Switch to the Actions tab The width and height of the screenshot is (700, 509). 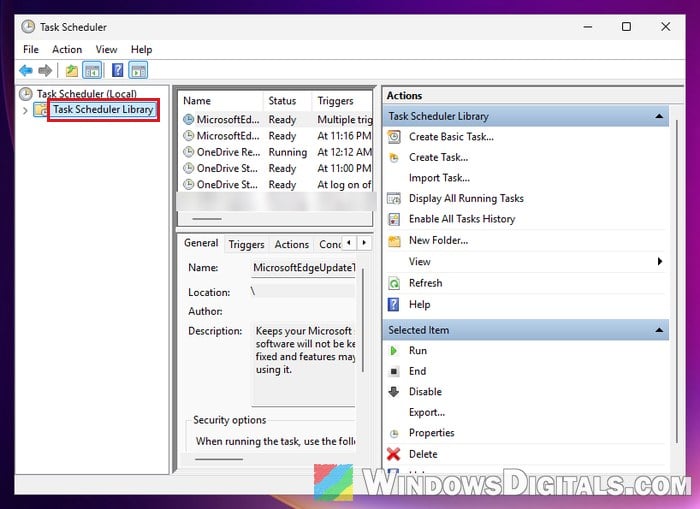click(292, 245)
